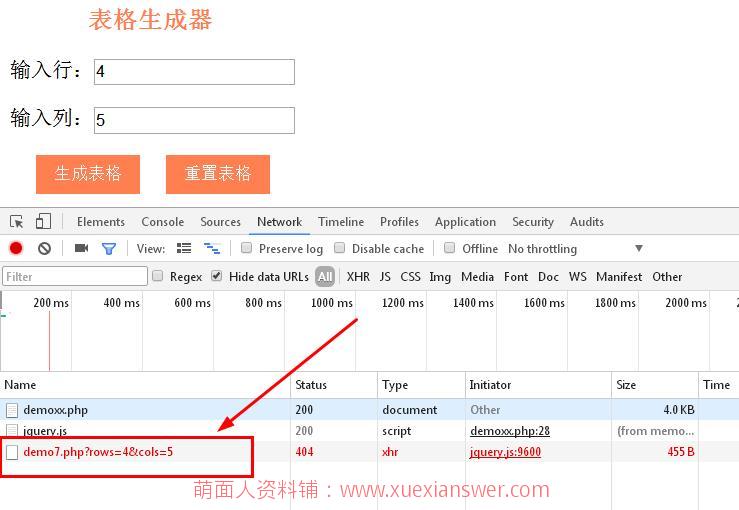The image size is (739, 510).
Task: Clear the network log icon
Action: point(45,248)
